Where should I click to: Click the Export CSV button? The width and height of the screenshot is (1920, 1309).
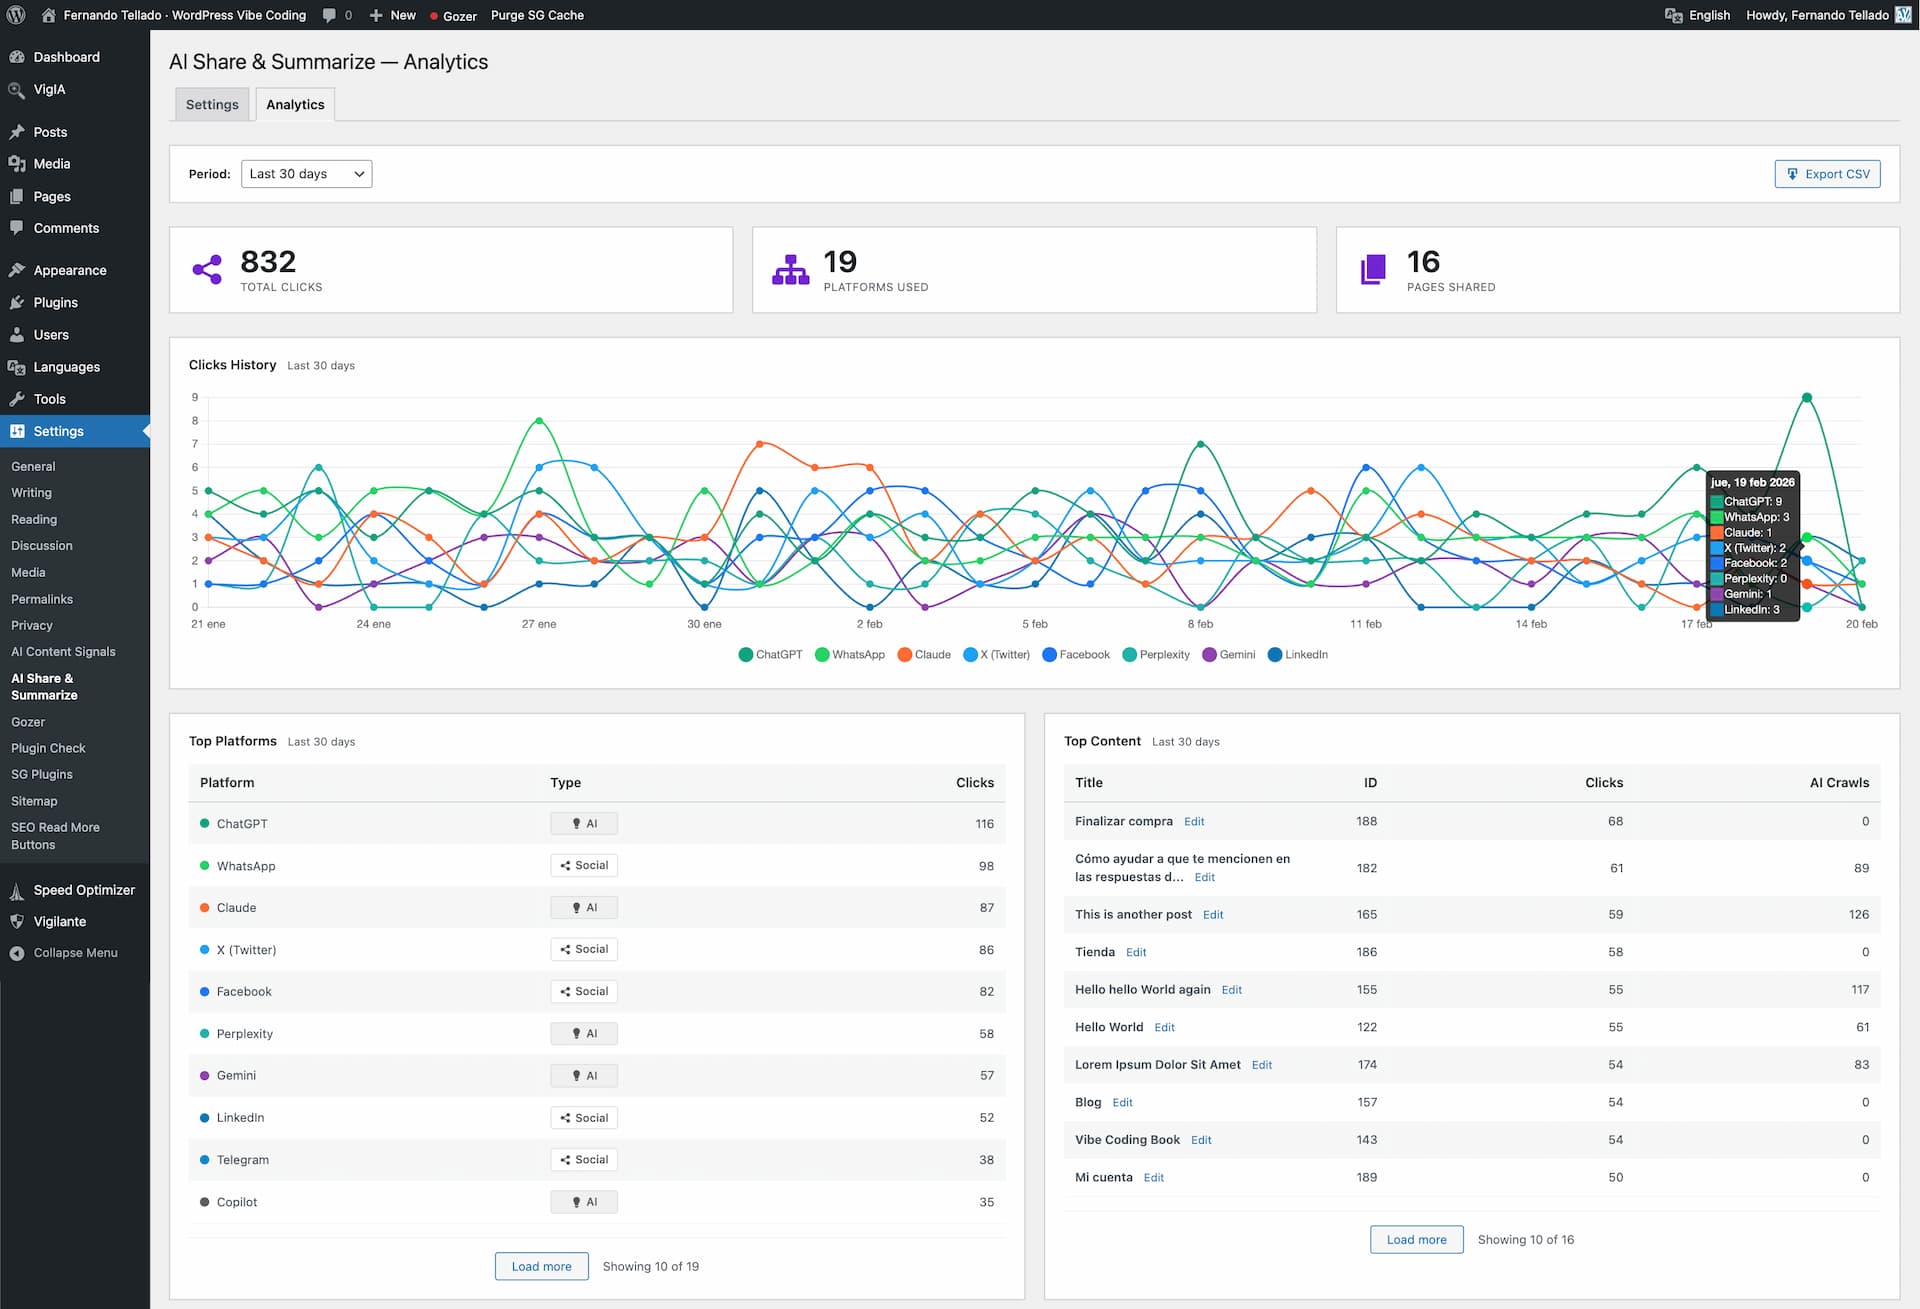(1827, 173)
